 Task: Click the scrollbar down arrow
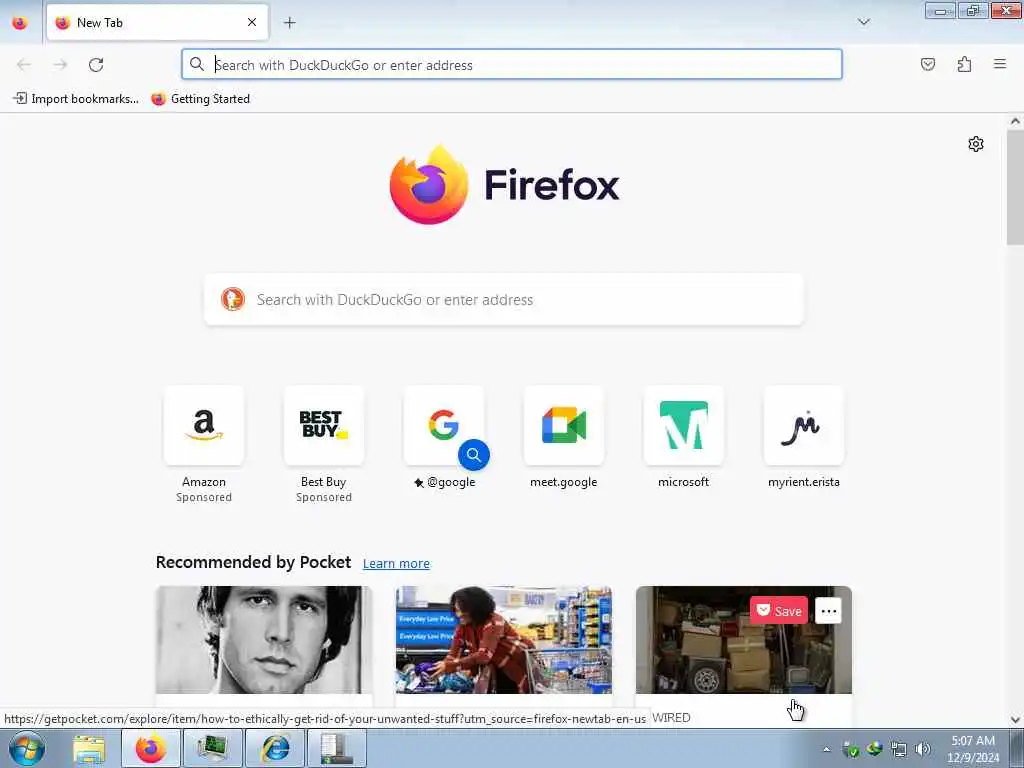tap(1015, 720)
